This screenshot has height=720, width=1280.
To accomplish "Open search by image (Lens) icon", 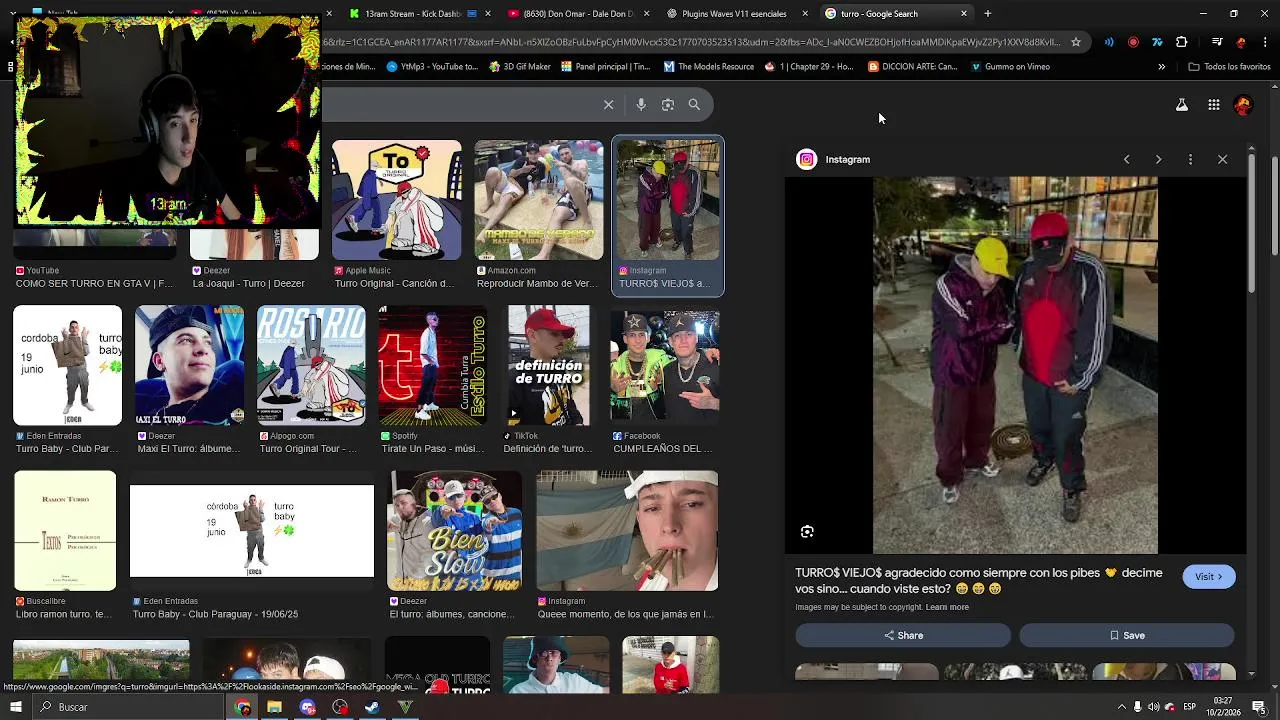I will coord(668,104).
